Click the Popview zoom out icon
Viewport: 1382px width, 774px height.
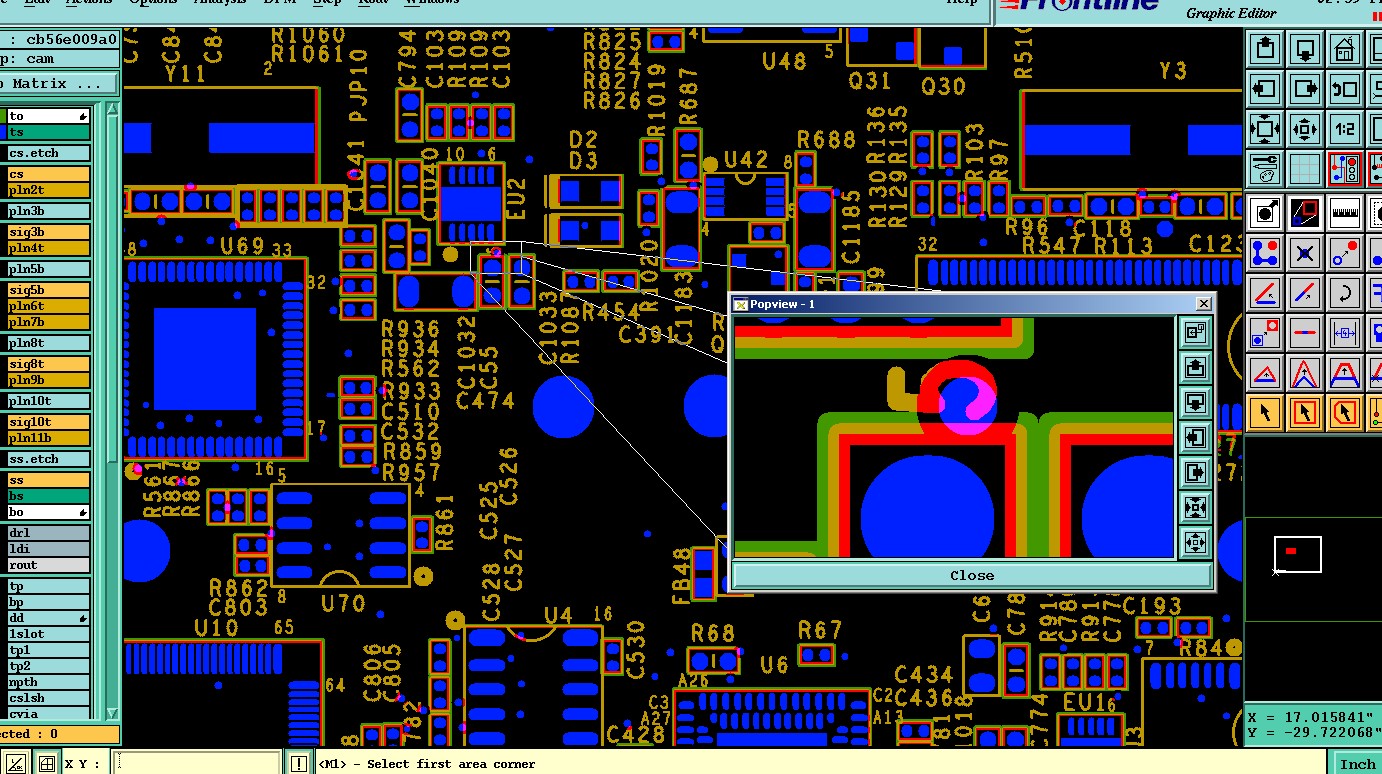click(x=1196, y=543)
